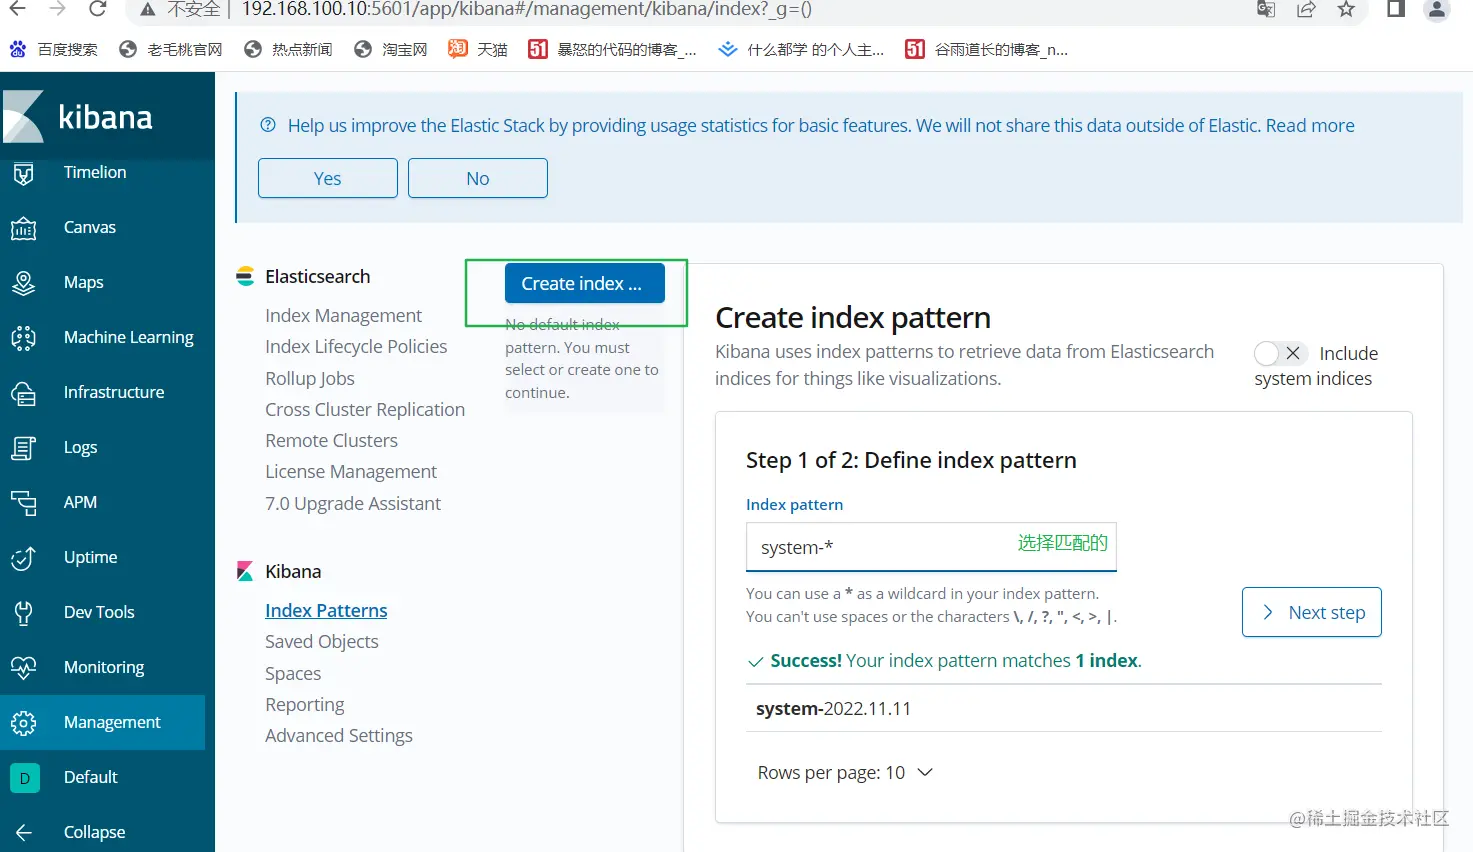Toggle the Include system indices switch
Screen dimensions: 1473x852
point(1280,353)
